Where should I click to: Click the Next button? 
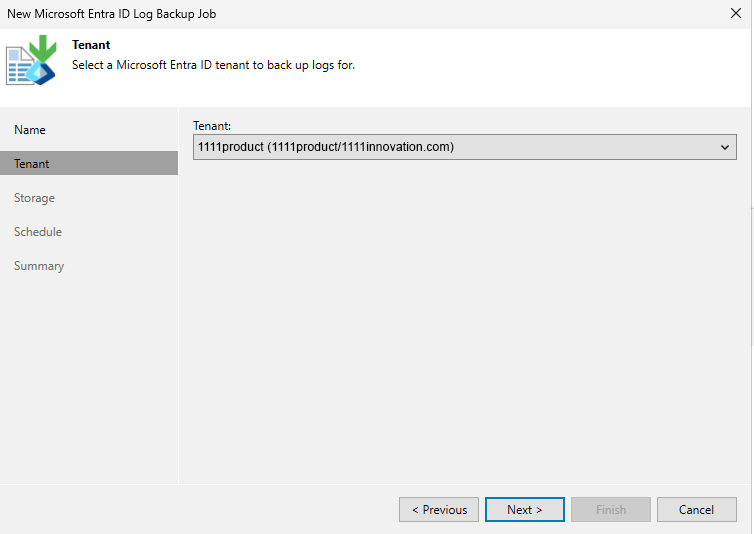pos(525,509)
